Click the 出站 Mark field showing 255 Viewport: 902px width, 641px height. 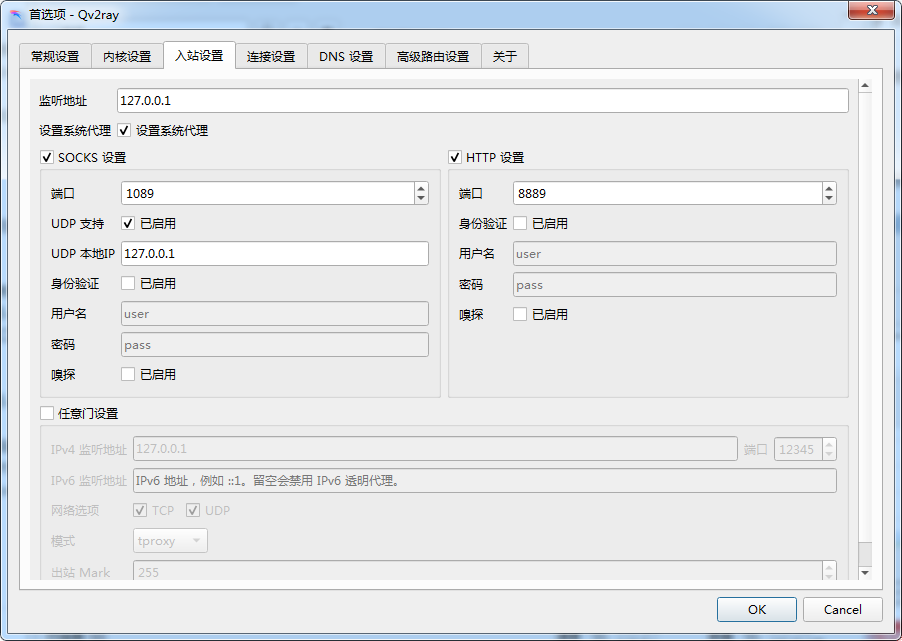click(x=478, y=571)
